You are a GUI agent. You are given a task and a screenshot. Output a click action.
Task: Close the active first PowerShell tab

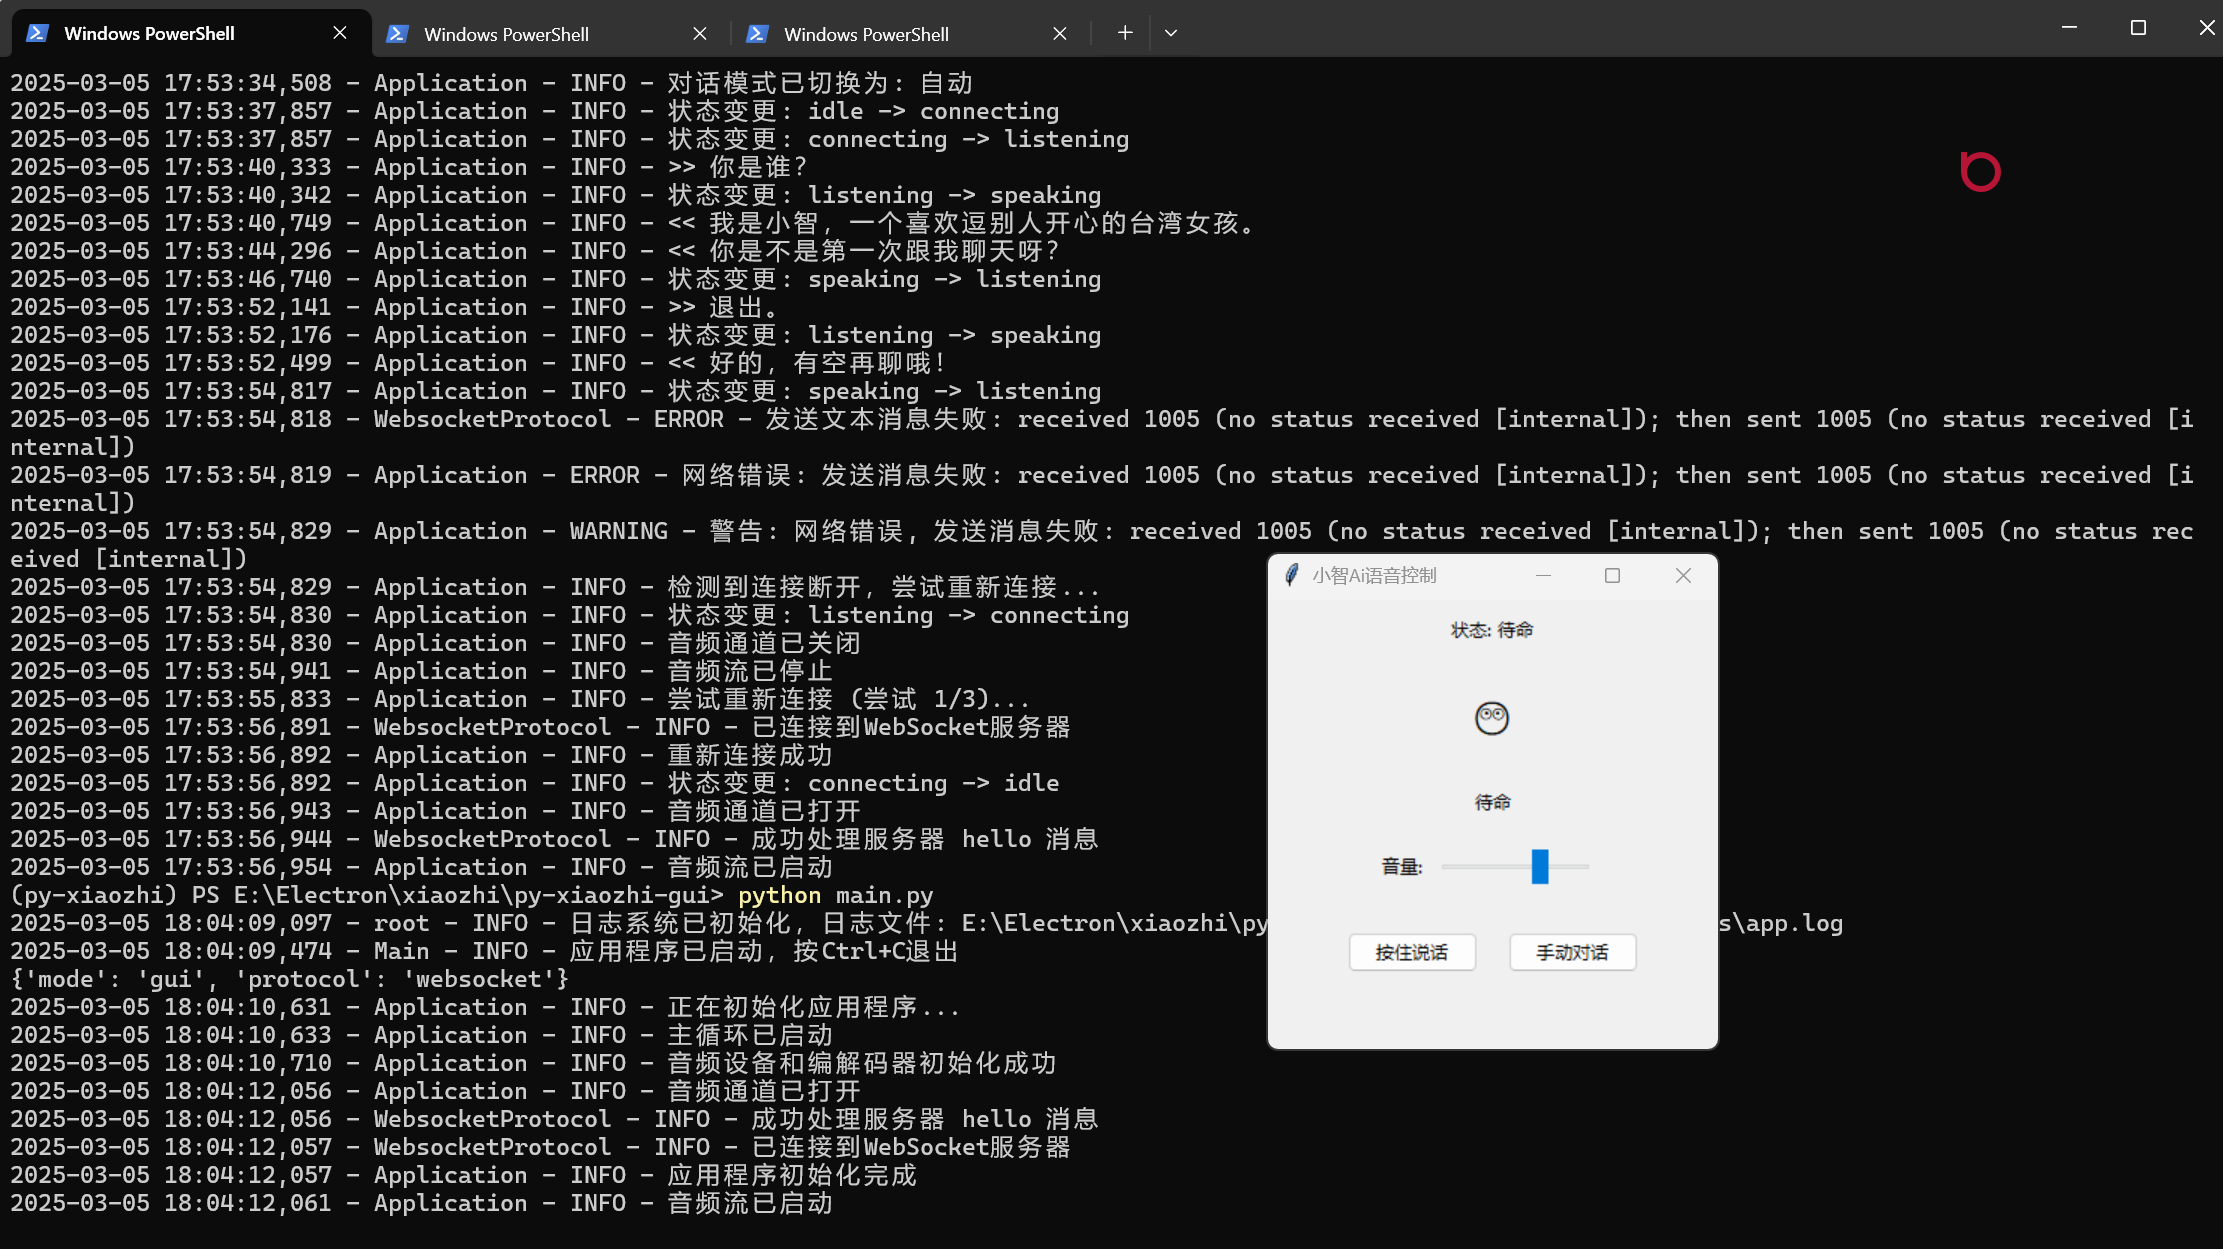pos(340,33)
